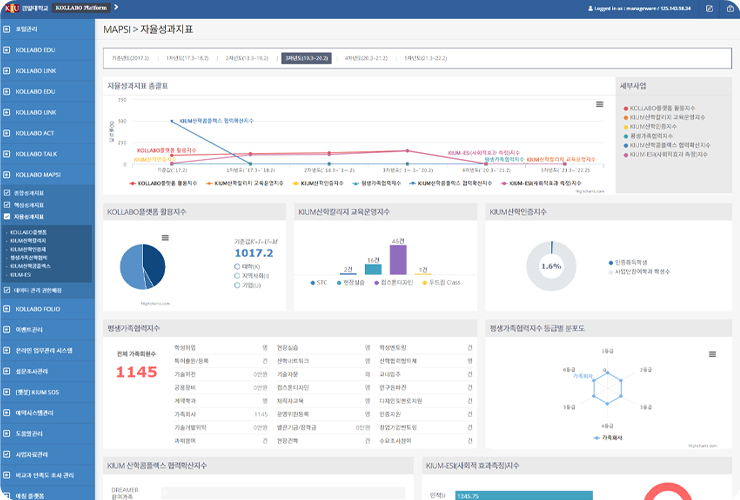Toggle KIUM산학인증지수 series in chart legend
The height and width of the screenshot is (500, 740).
click(318, 183)
